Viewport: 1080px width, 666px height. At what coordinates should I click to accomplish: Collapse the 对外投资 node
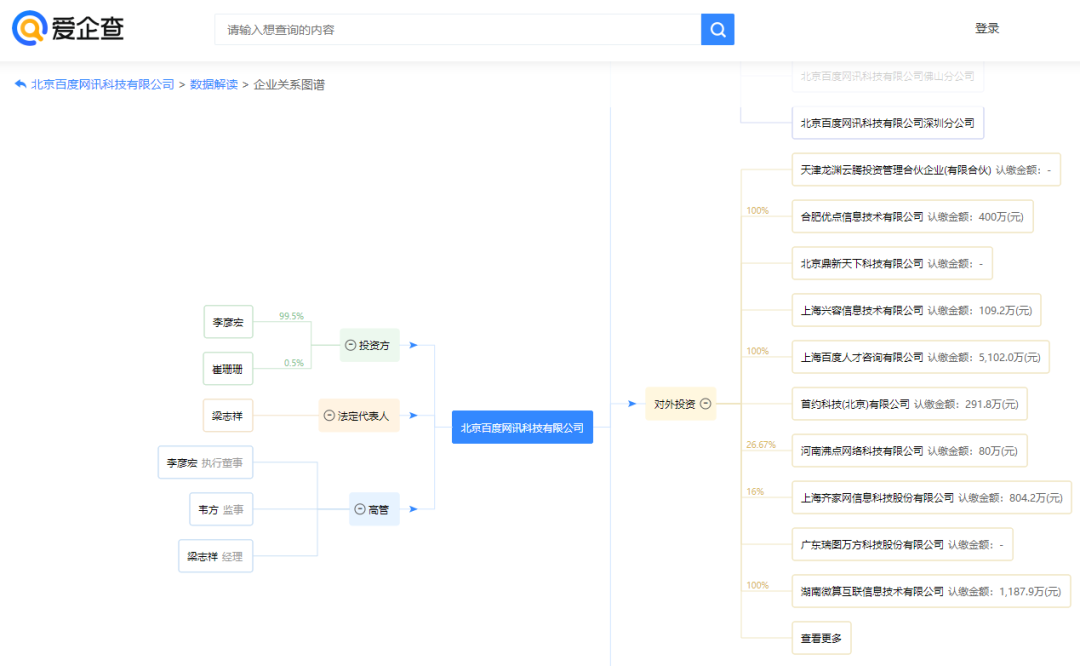705,404
